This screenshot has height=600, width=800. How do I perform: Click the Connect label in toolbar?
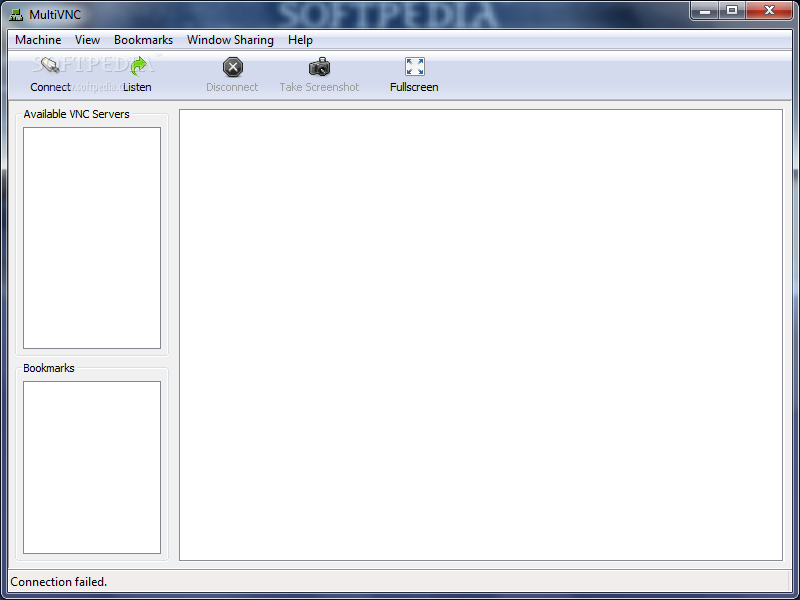tap(50, 87)
